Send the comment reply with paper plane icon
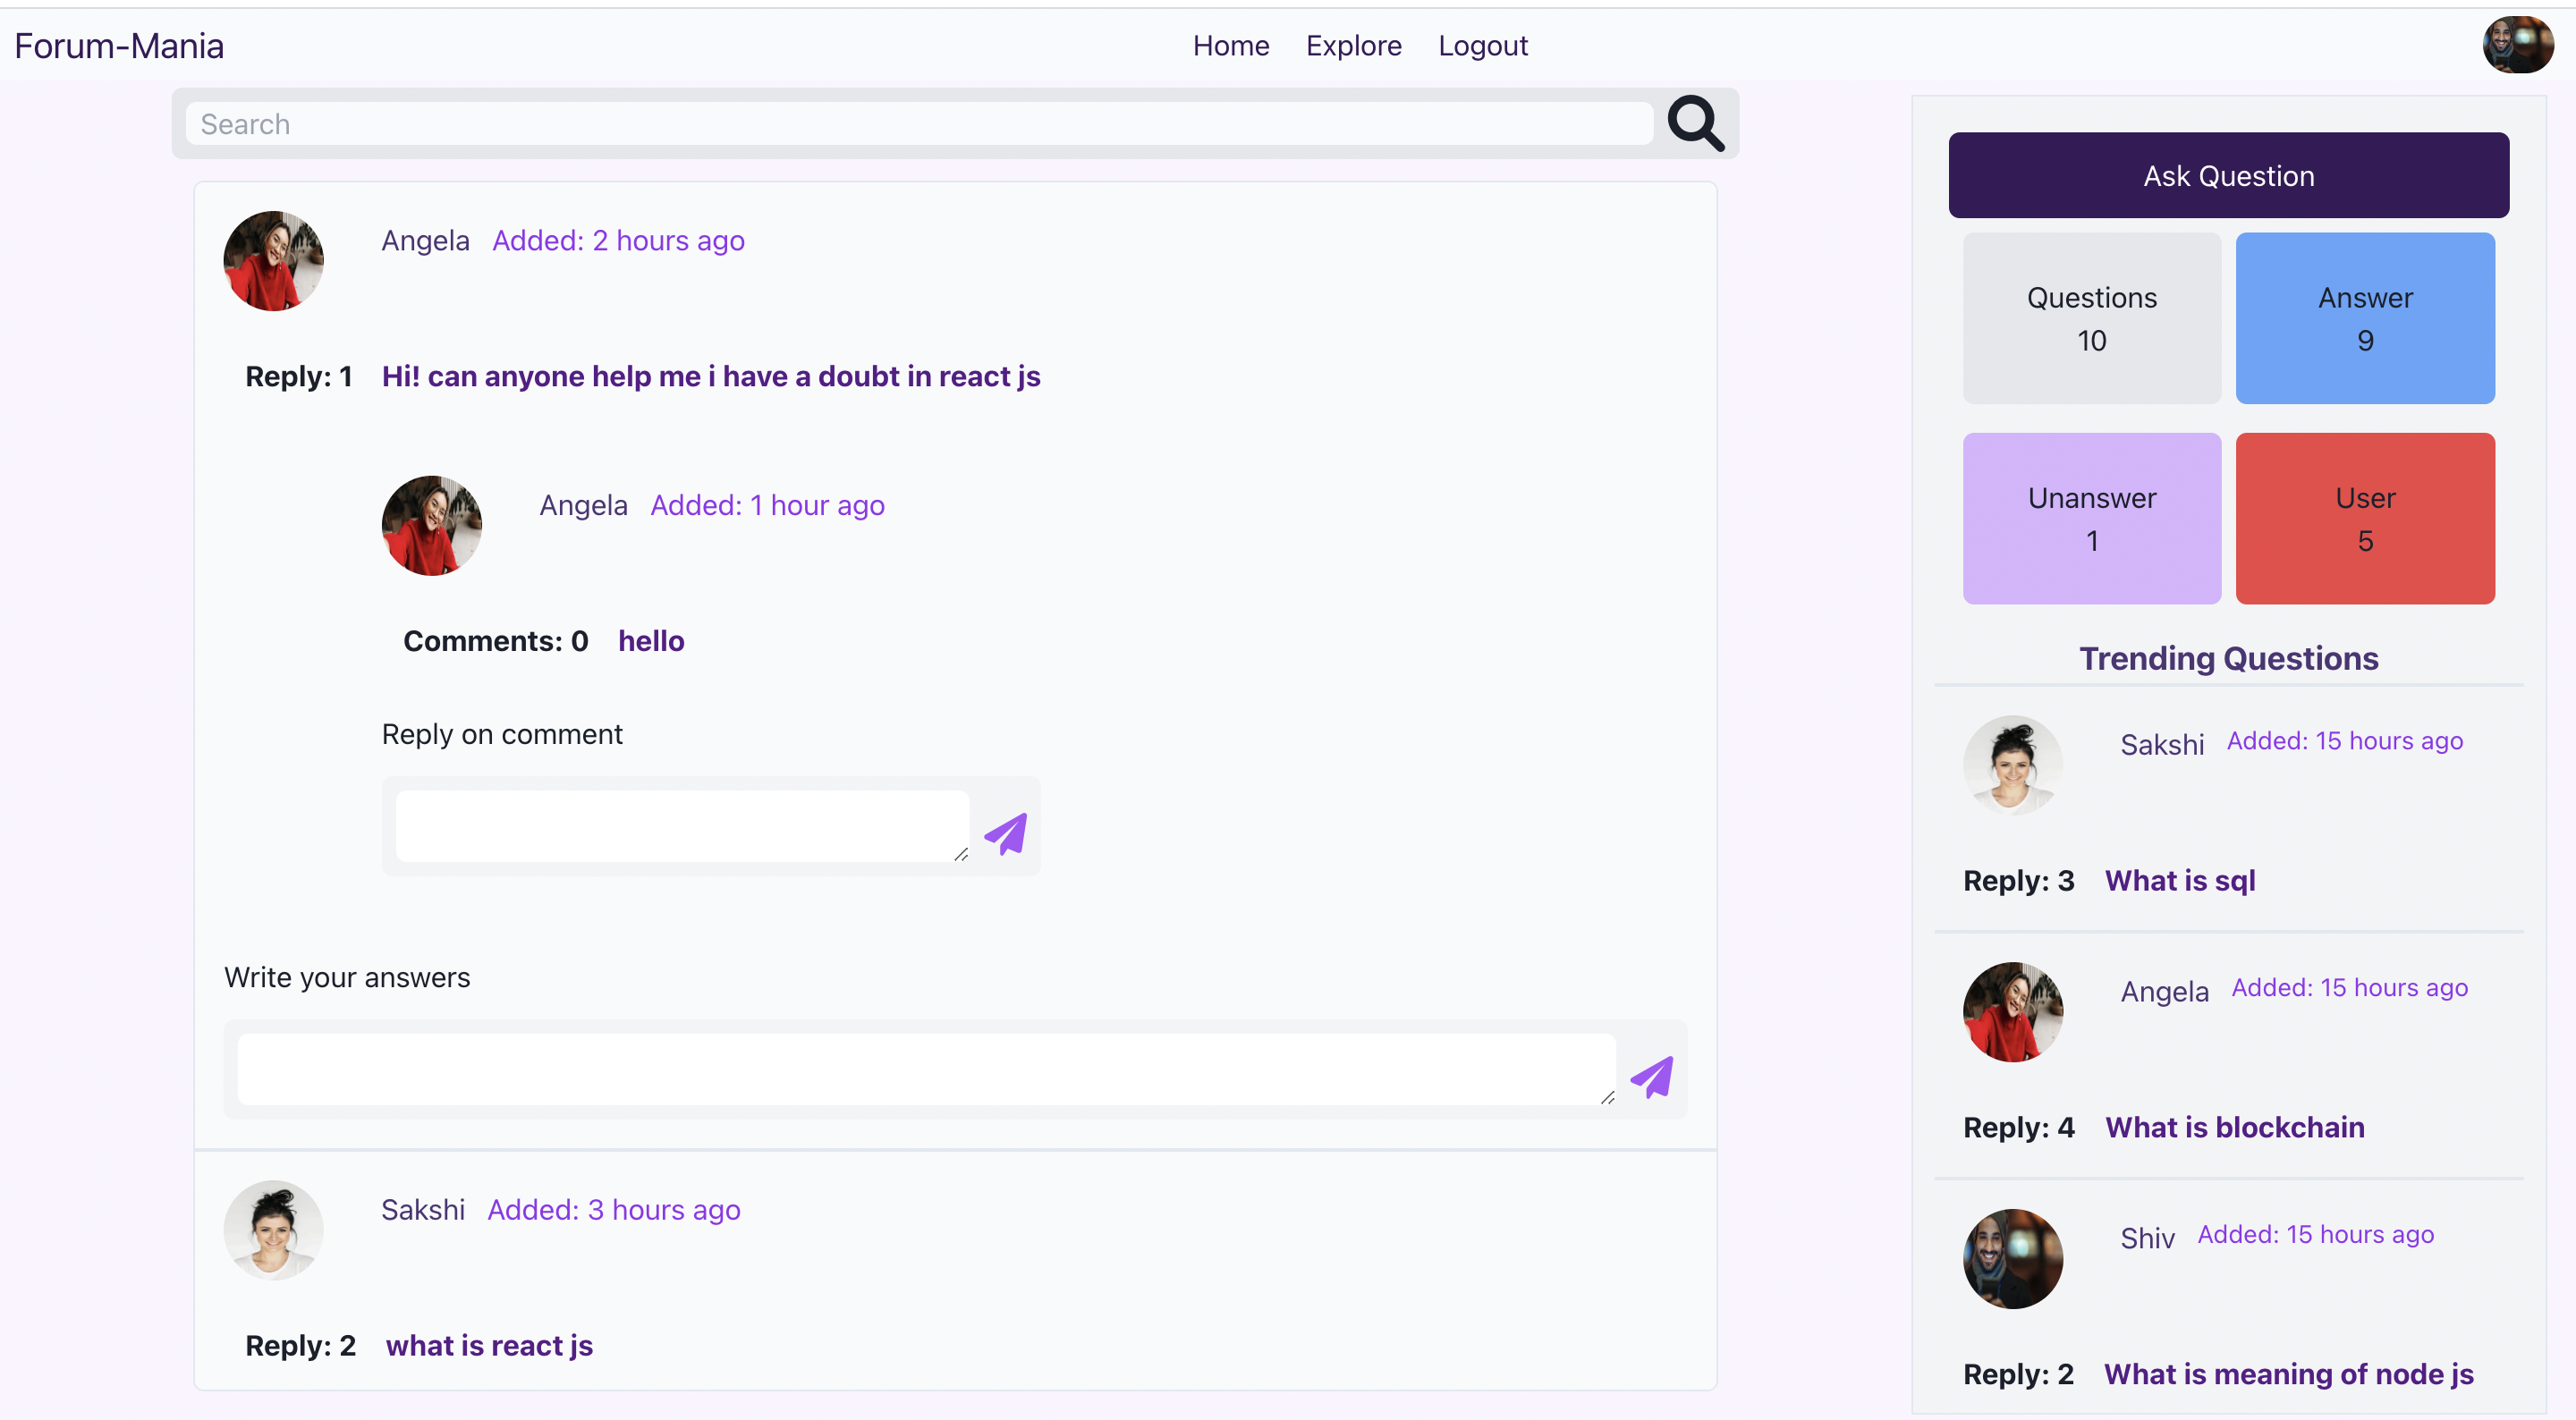This screenshot has height=1420, width=2576. [1006, 833]
